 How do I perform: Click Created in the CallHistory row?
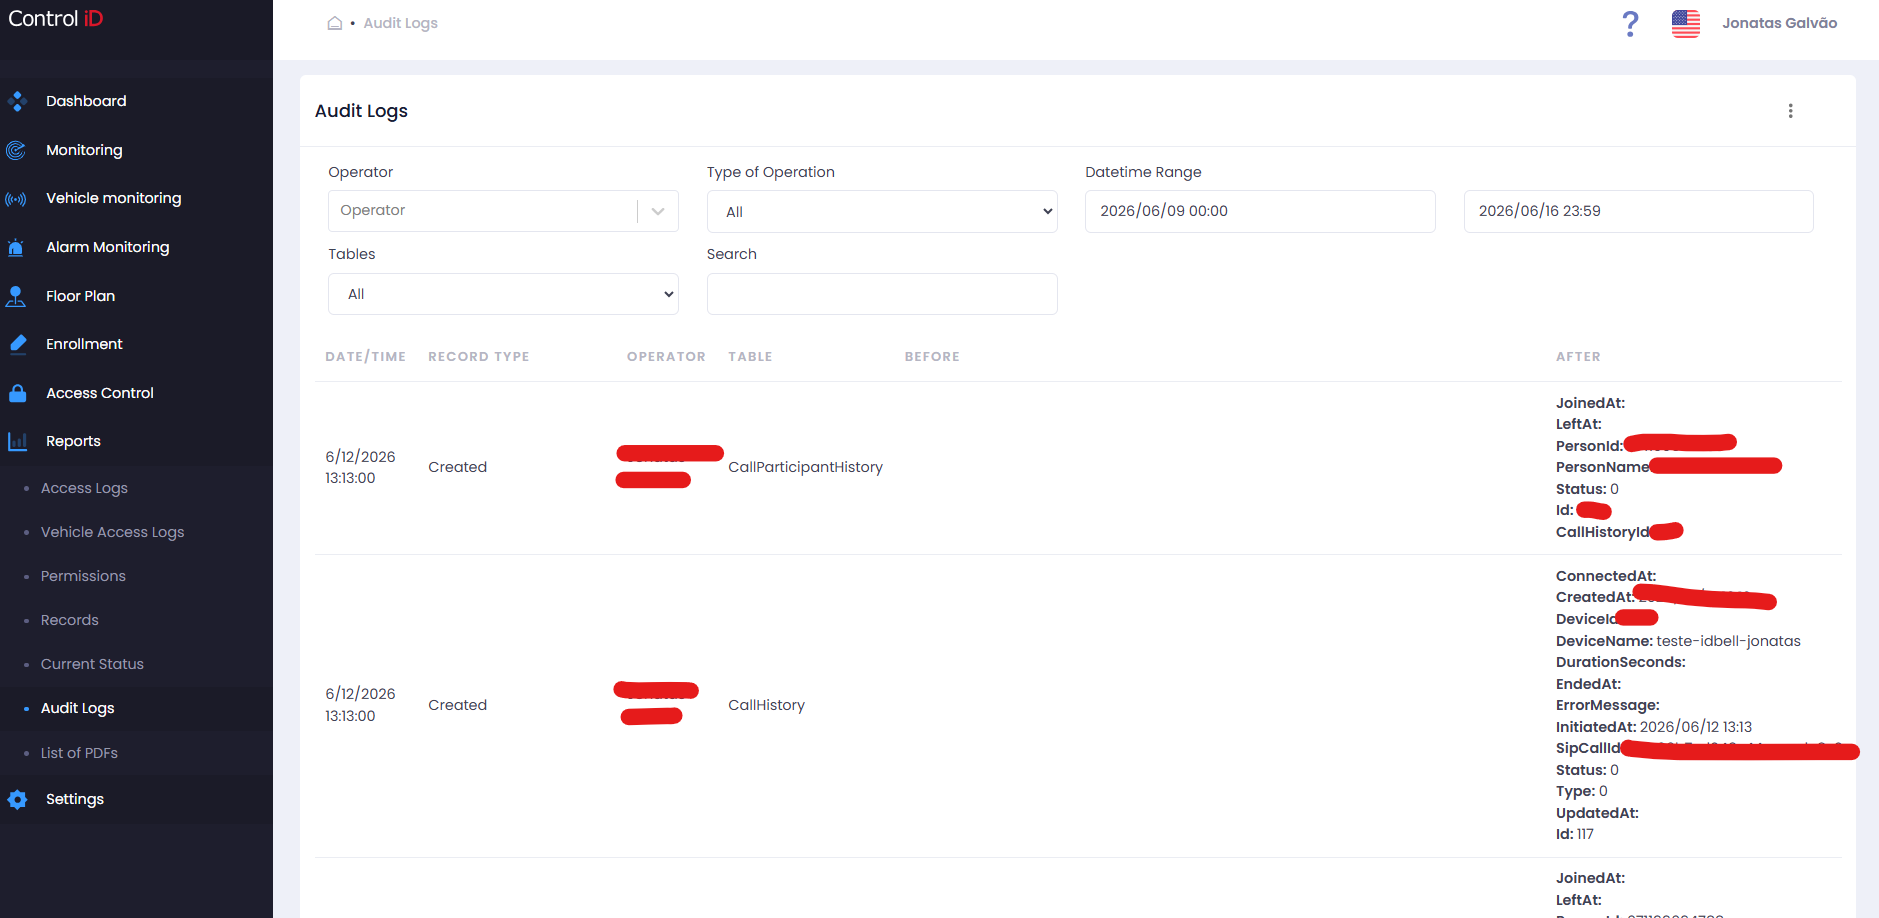(457, 705)
